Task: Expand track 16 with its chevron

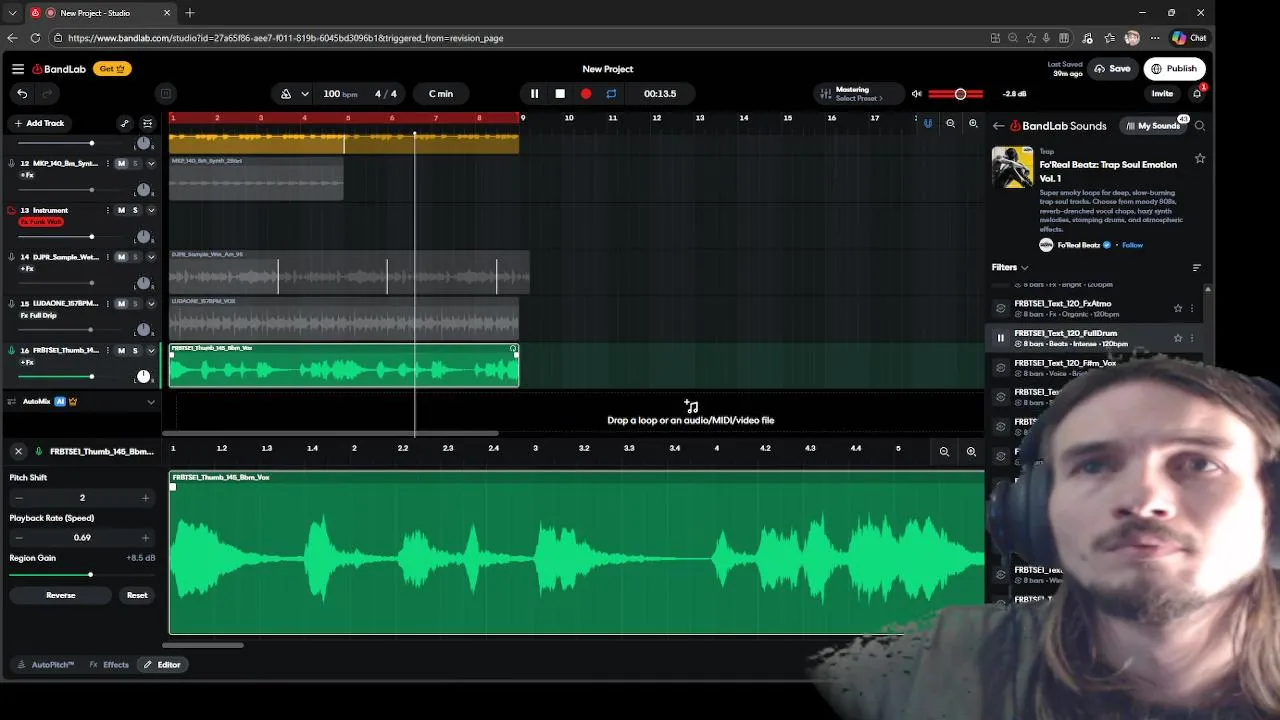Action: click(151, 351)
